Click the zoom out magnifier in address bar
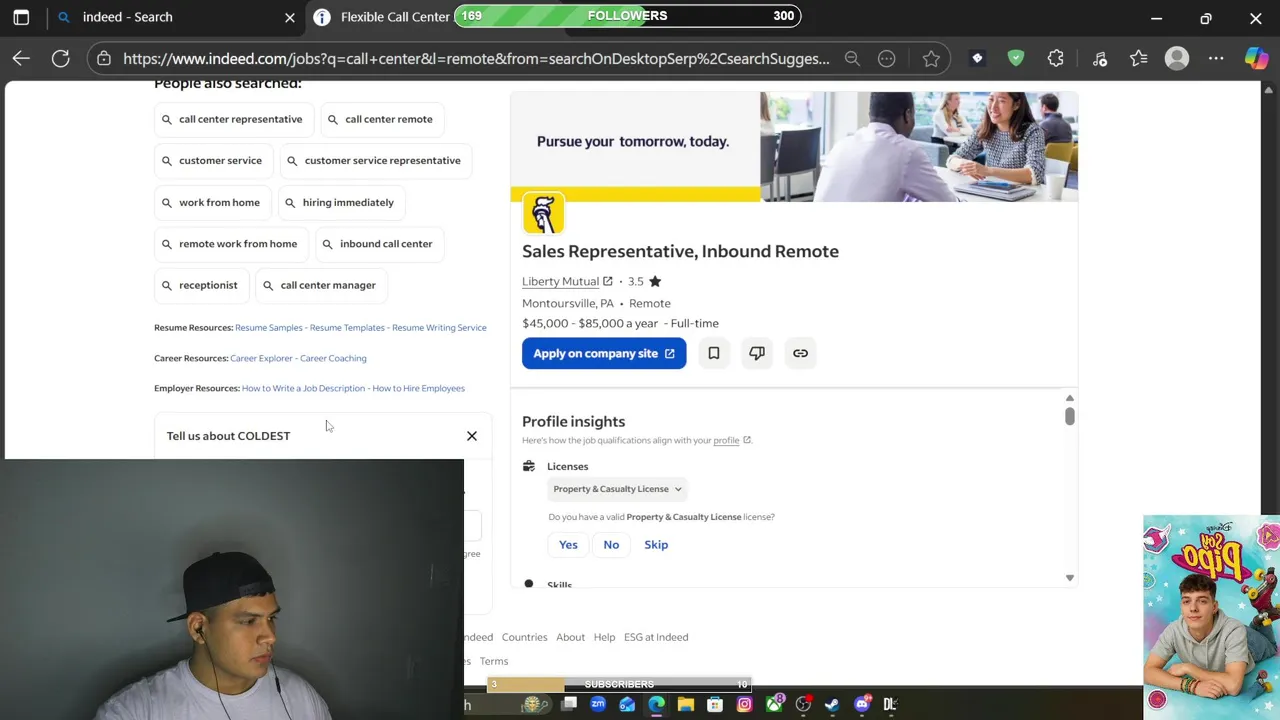1280x720 pixels. (x=852, y=59)
